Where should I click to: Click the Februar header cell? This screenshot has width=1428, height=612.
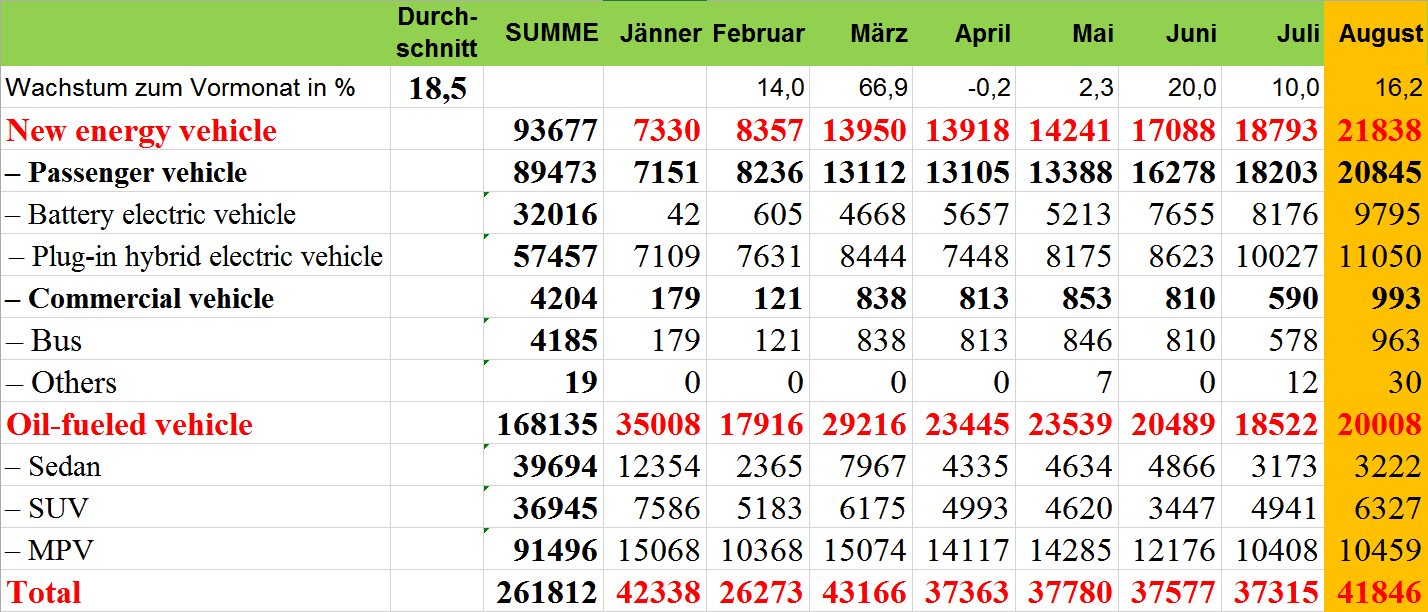point(758,34)
